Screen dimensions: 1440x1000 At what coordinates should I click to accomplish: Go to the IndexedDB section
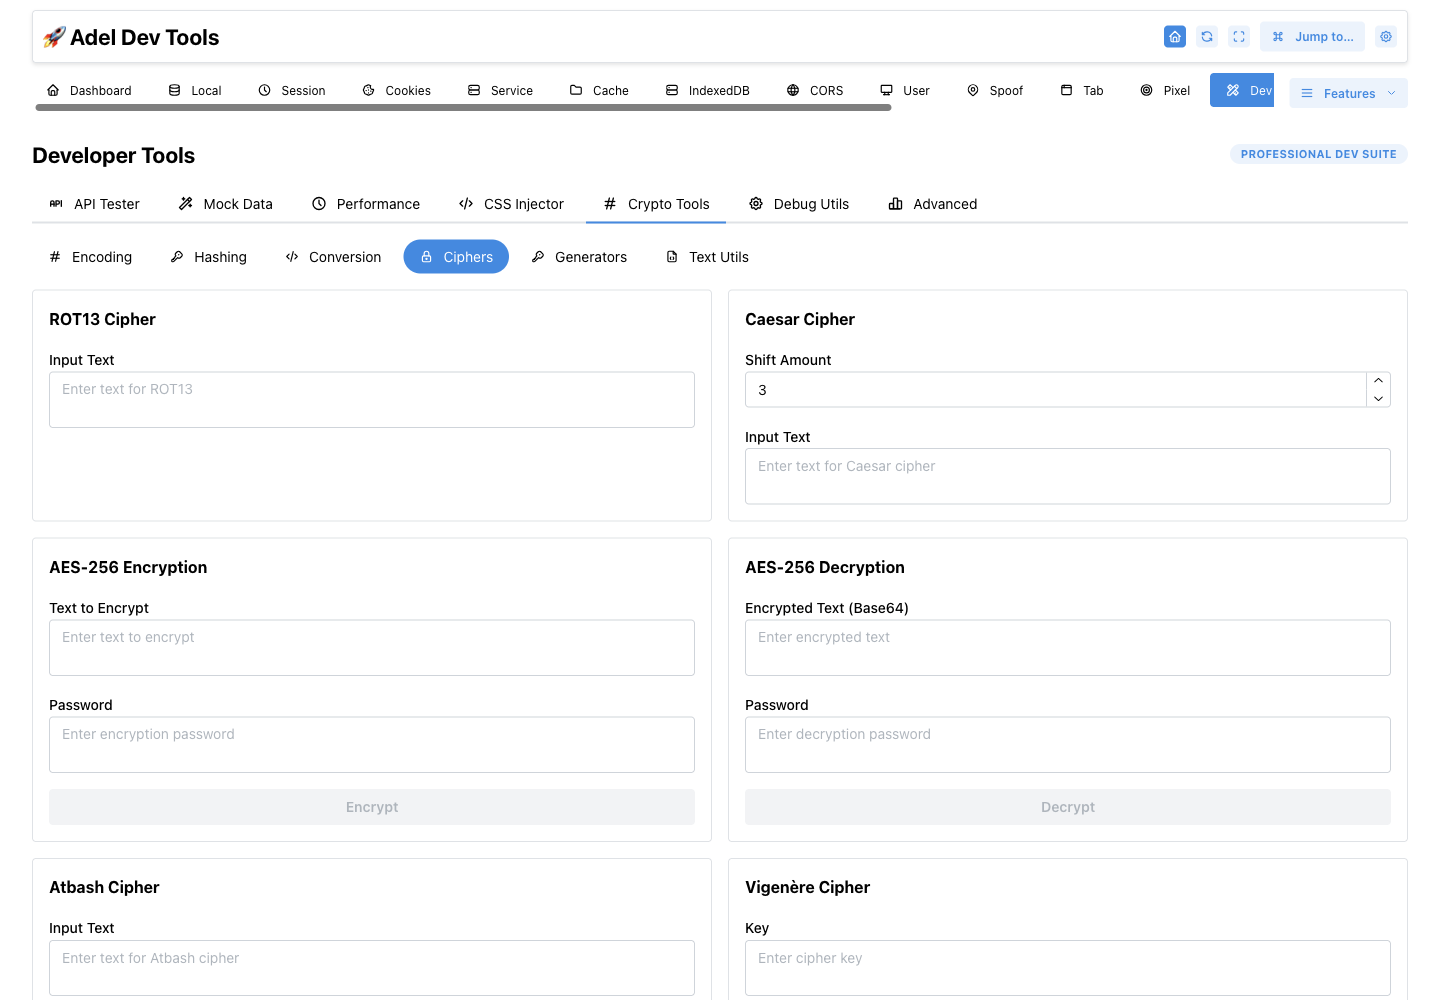708,90
